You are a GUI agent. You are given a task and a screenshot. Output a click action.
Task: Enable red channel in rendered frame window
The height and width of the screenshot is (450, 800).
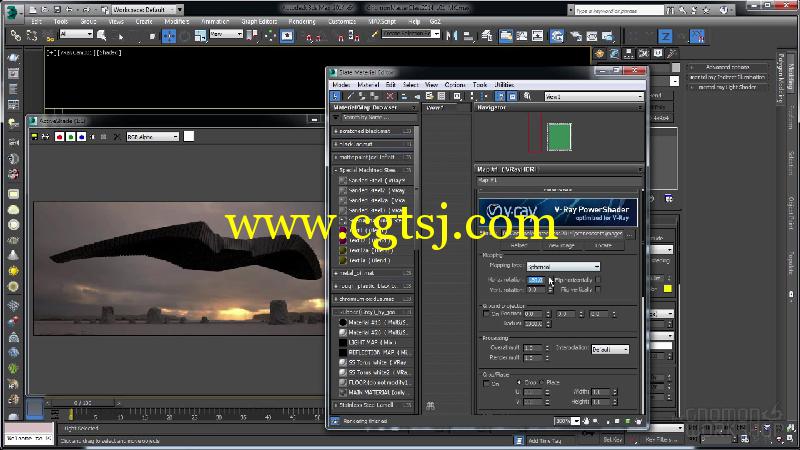tap(59, 137)
